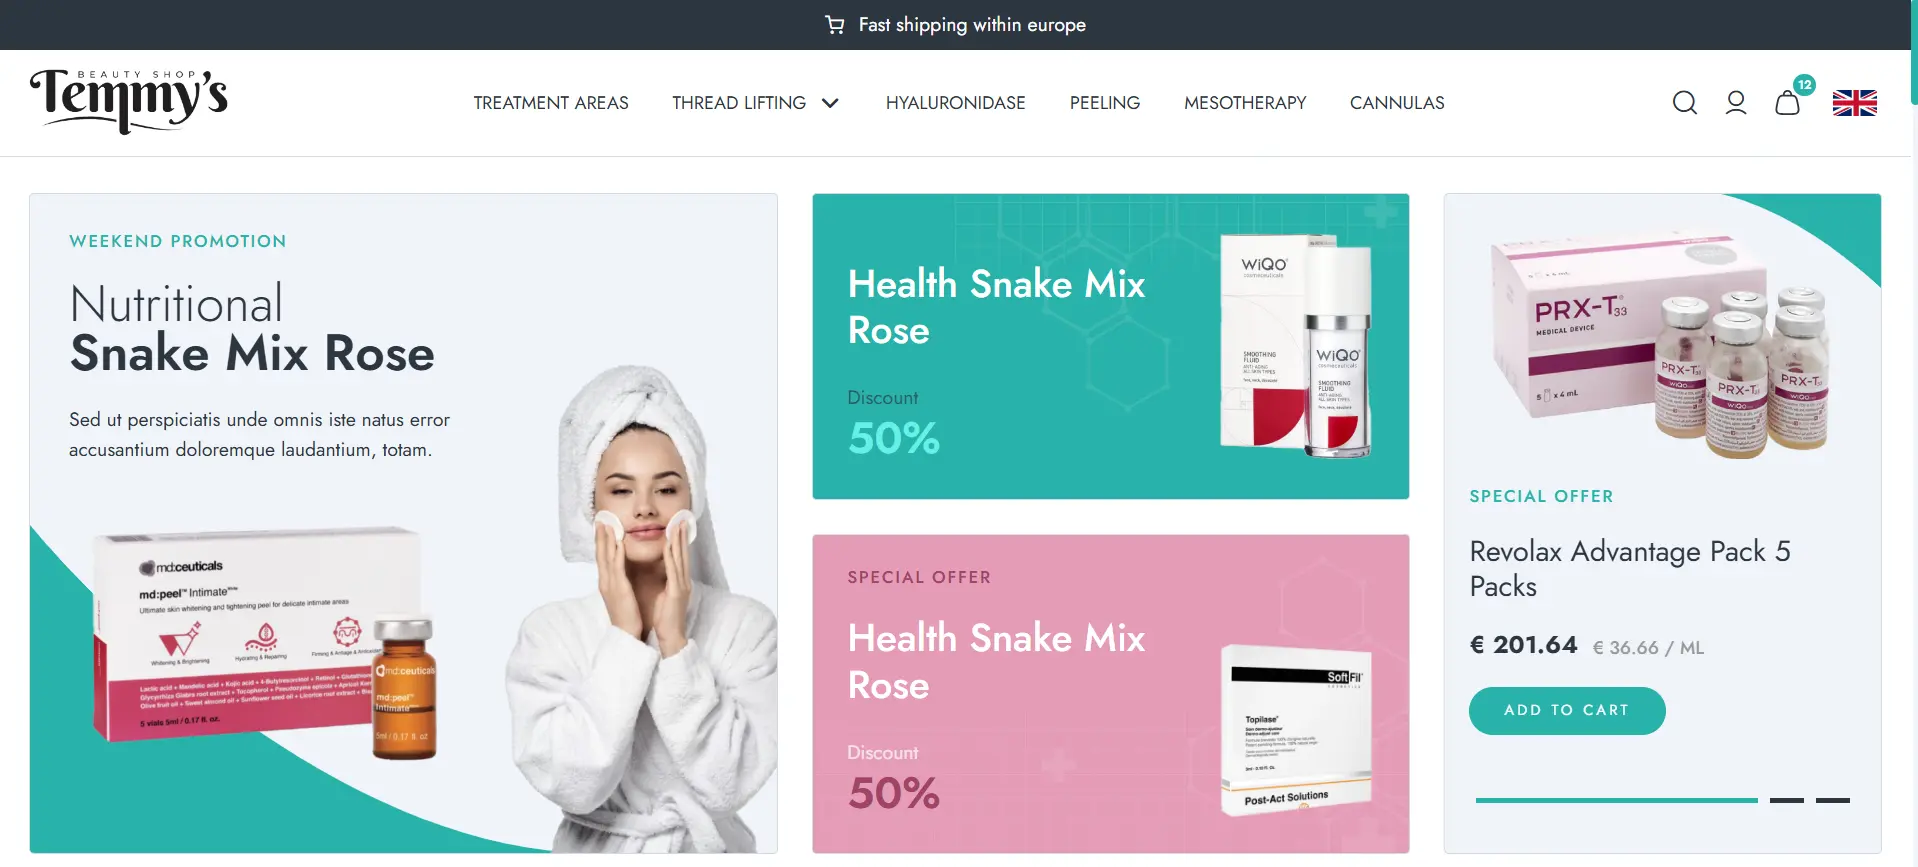
Task: Open the search magnifier icon
Action: pos(1684,103)
